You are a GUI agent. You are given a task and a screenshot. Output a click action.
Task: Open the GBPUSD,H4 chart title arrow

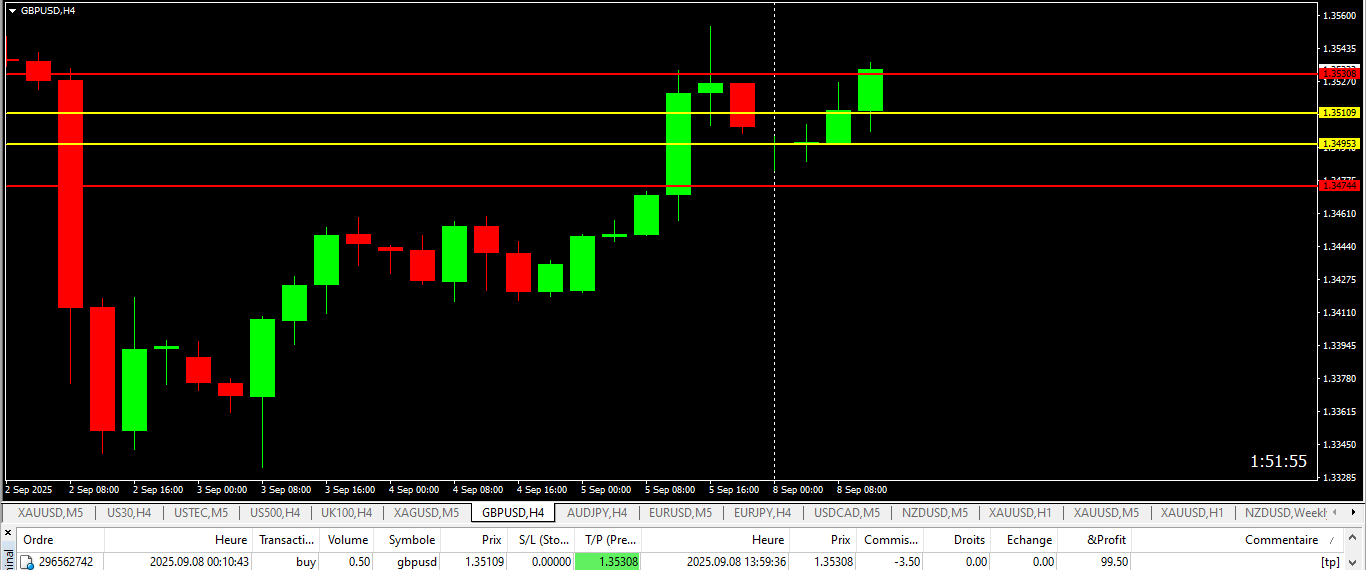(12, 10)
